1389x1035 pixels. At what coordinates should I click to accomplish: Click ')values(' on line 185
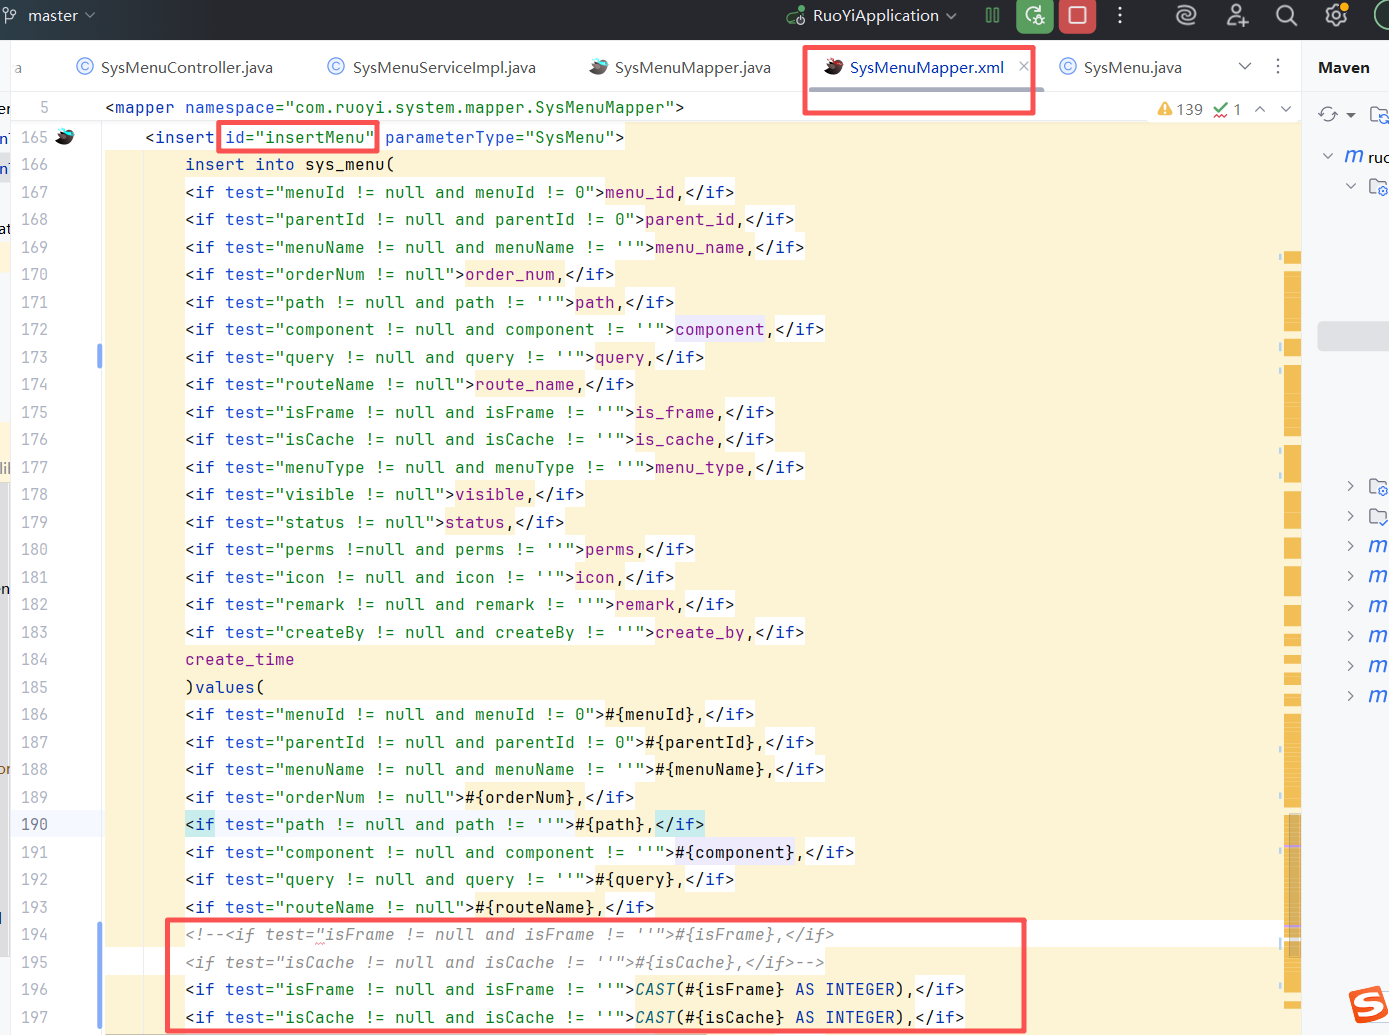(x=225, y=687)
